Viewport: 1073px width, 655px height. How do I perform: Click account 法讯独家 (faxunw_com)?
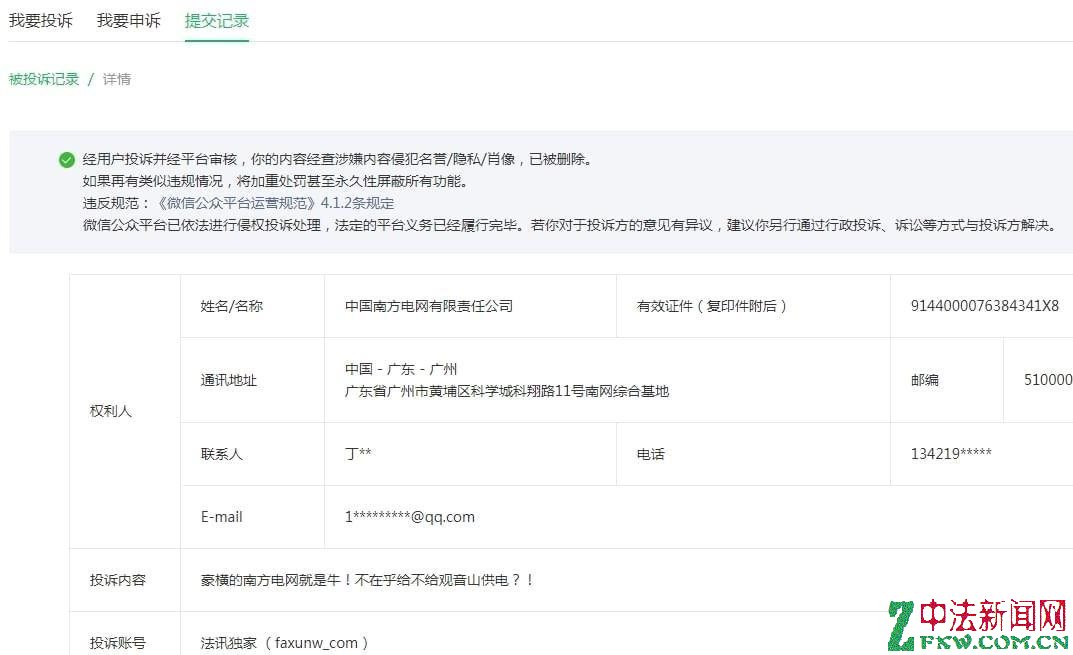(x=285, y=643)
